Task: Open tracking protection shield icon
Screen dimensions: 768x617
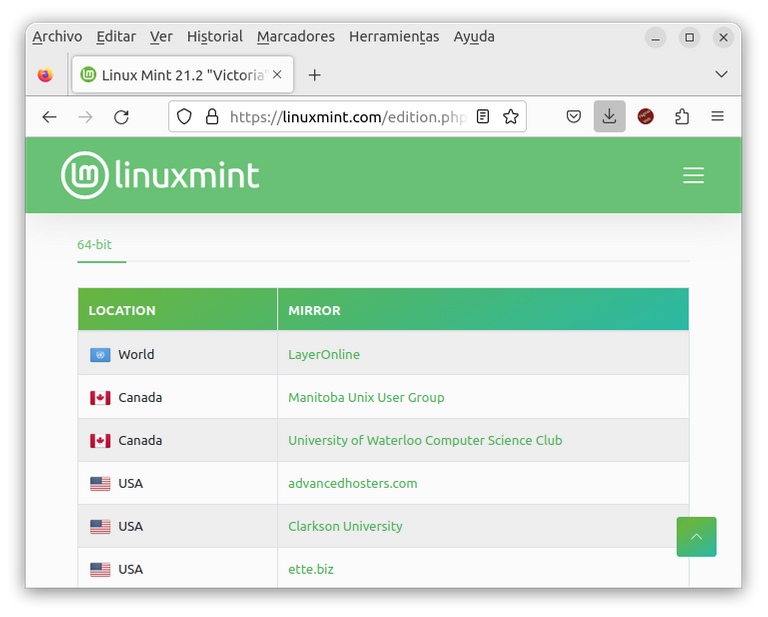Action: click(184, 117)
